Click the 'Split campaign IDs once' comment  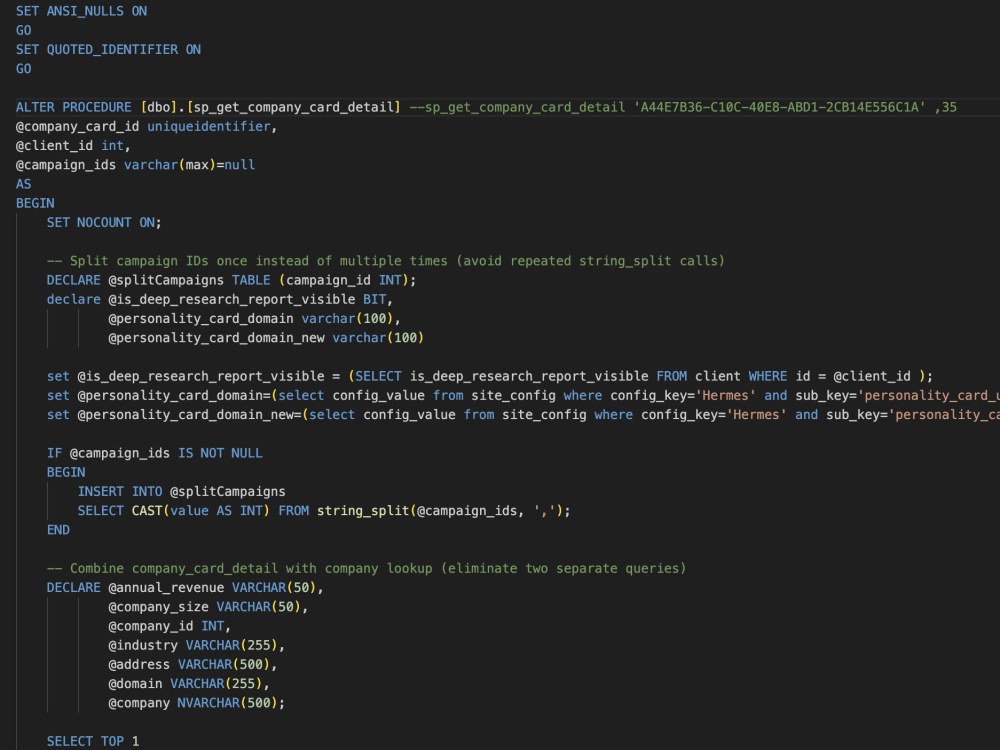click(386, 261)
